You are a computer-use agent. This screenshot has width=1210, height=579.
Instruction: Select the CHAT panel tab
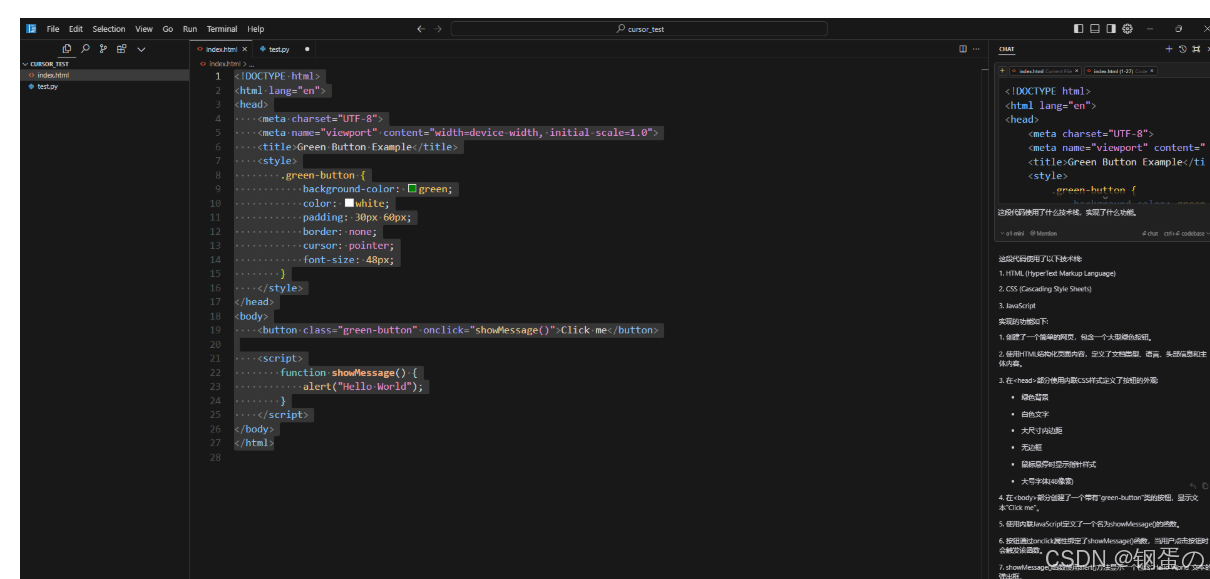coord(1006,49)
